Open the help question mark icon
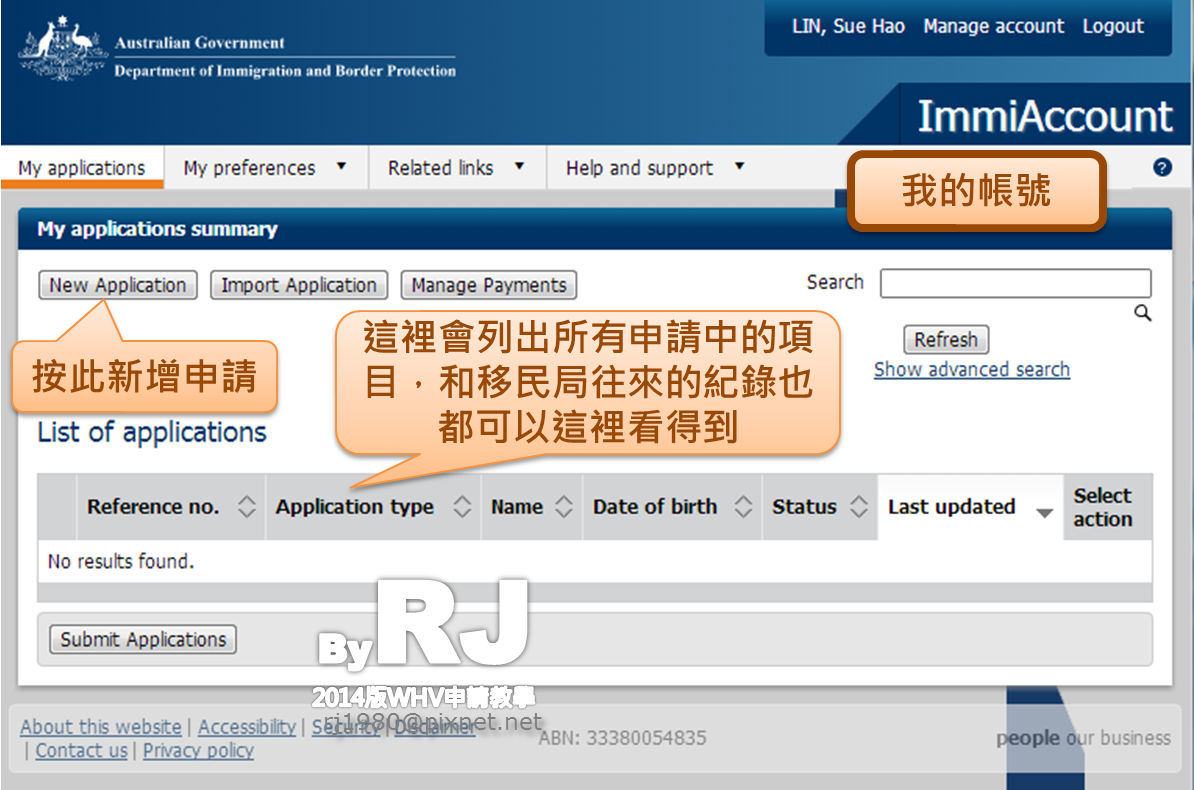Image resolution: width=1194 pixels, height=790 pixels. click(1162, 168)
